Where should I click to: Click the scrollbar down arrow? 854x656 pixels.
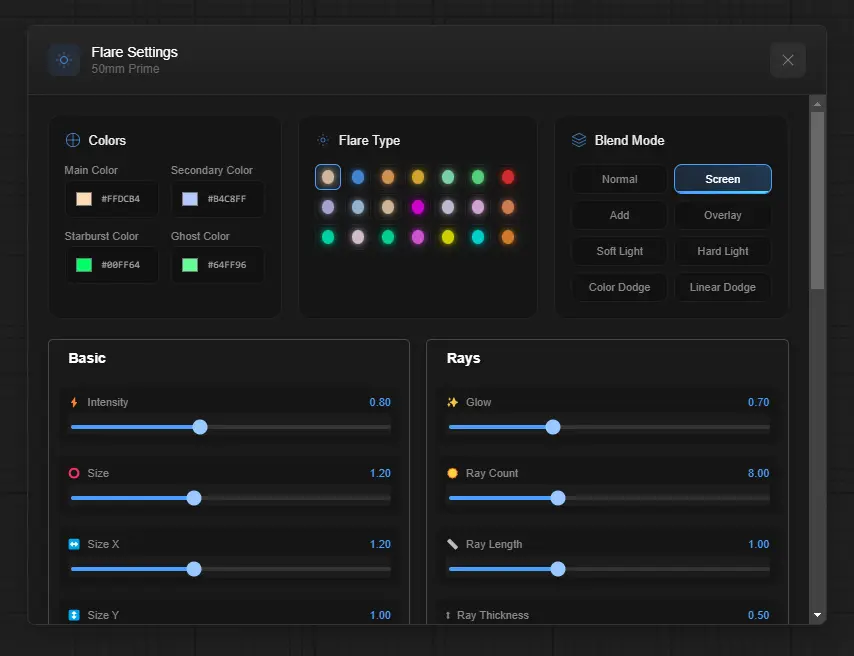pyautogui.click(x=817, y=615)
